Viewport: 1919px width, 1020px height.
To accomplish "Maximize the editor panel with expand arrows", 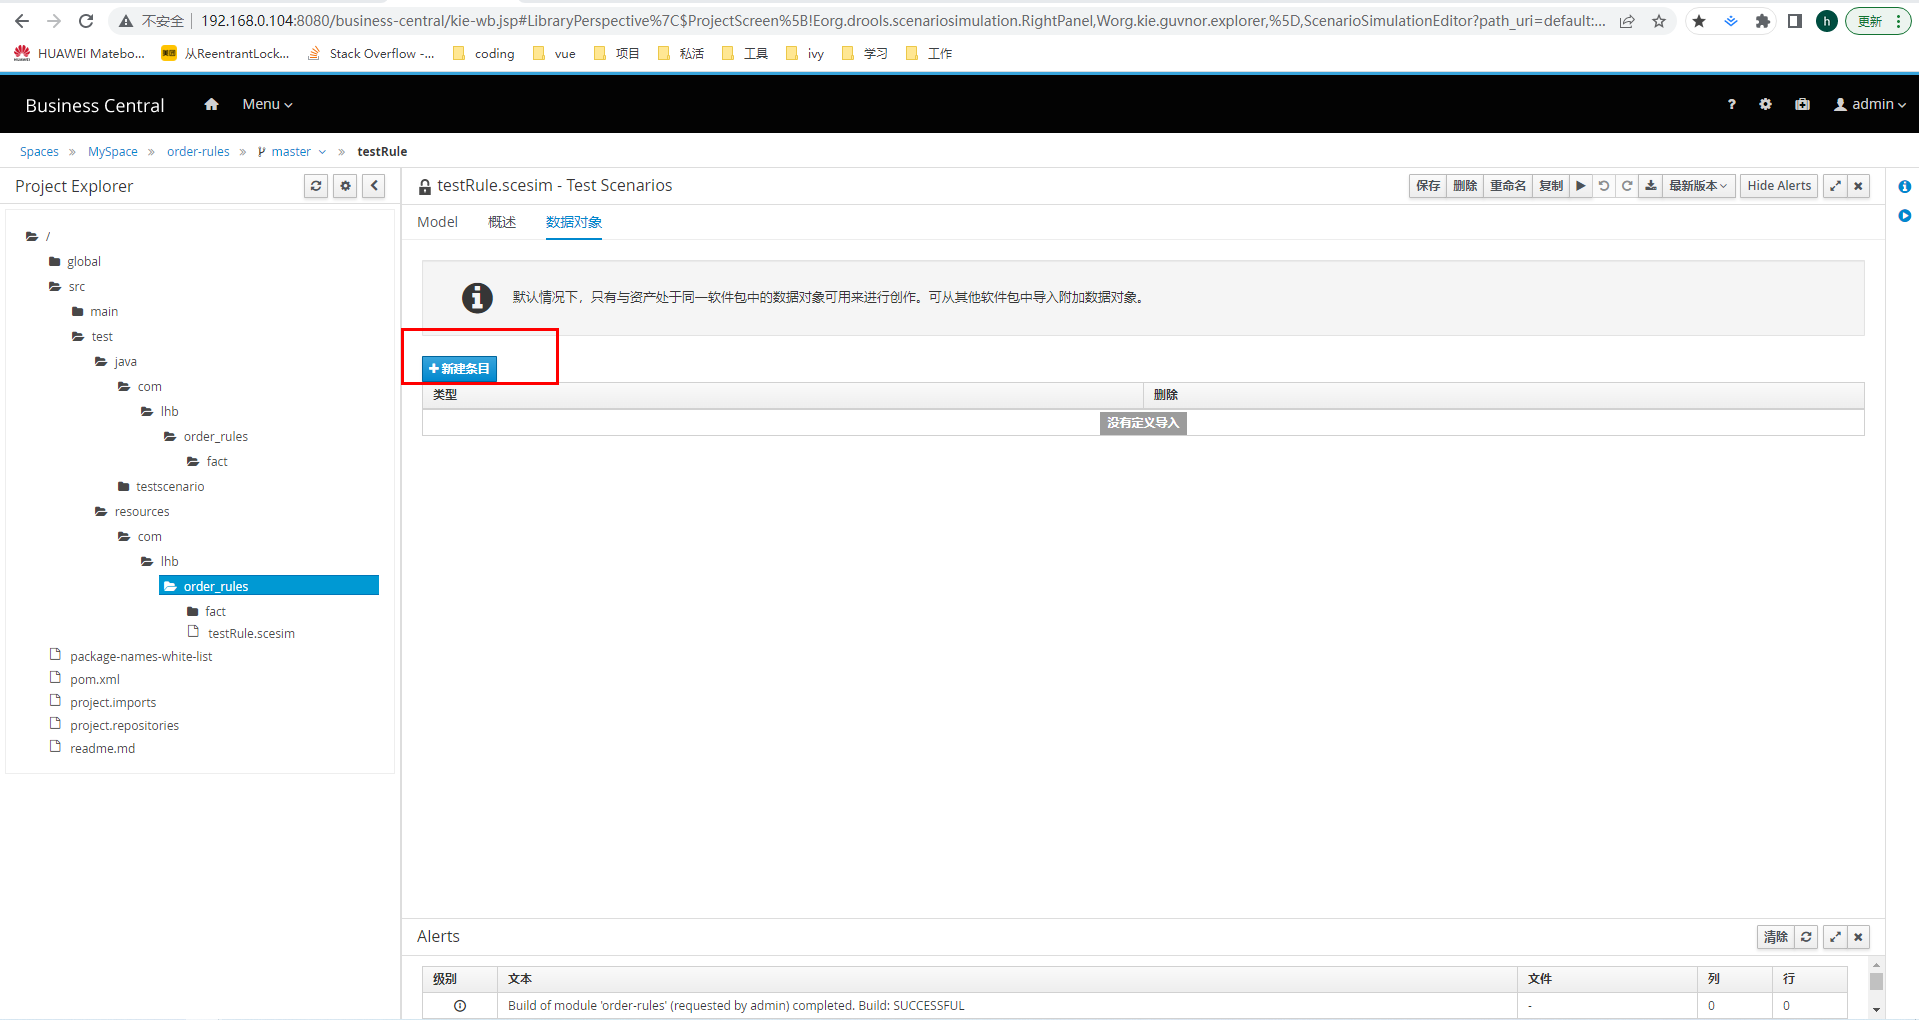I will [1835, 186].
